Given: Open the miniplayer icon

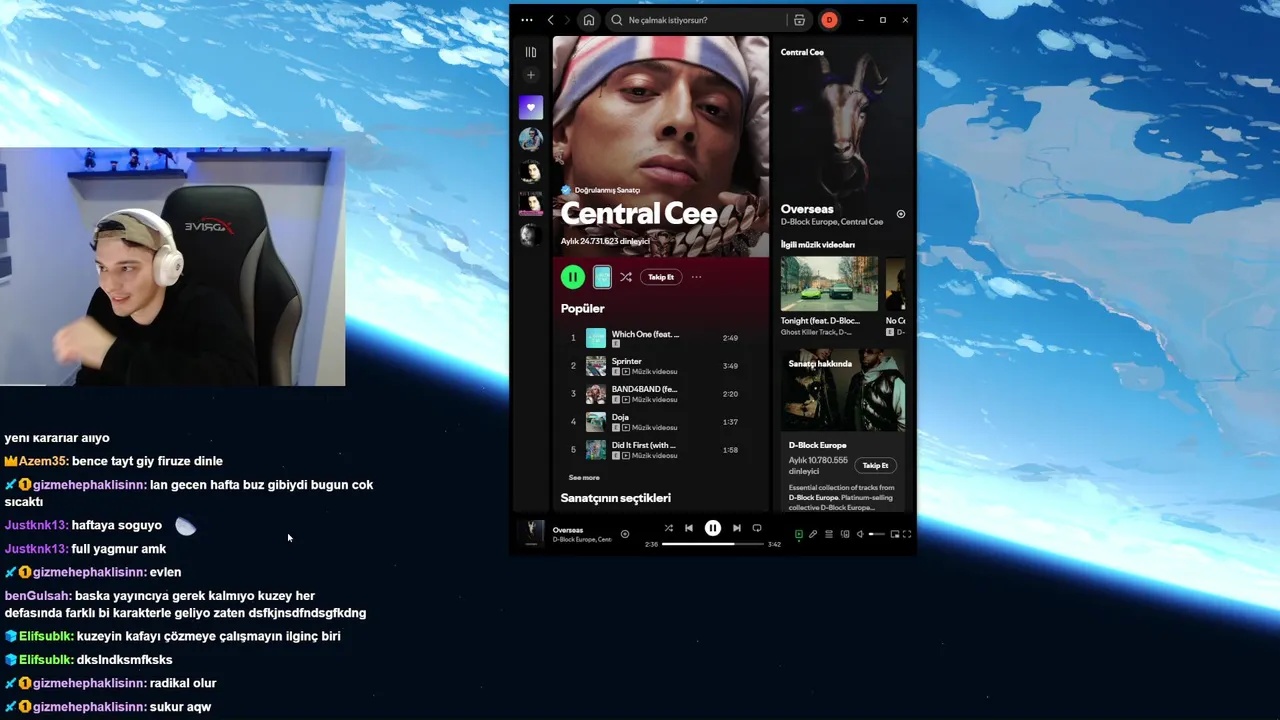Looking at the screenshot, I should click(895, 534).
